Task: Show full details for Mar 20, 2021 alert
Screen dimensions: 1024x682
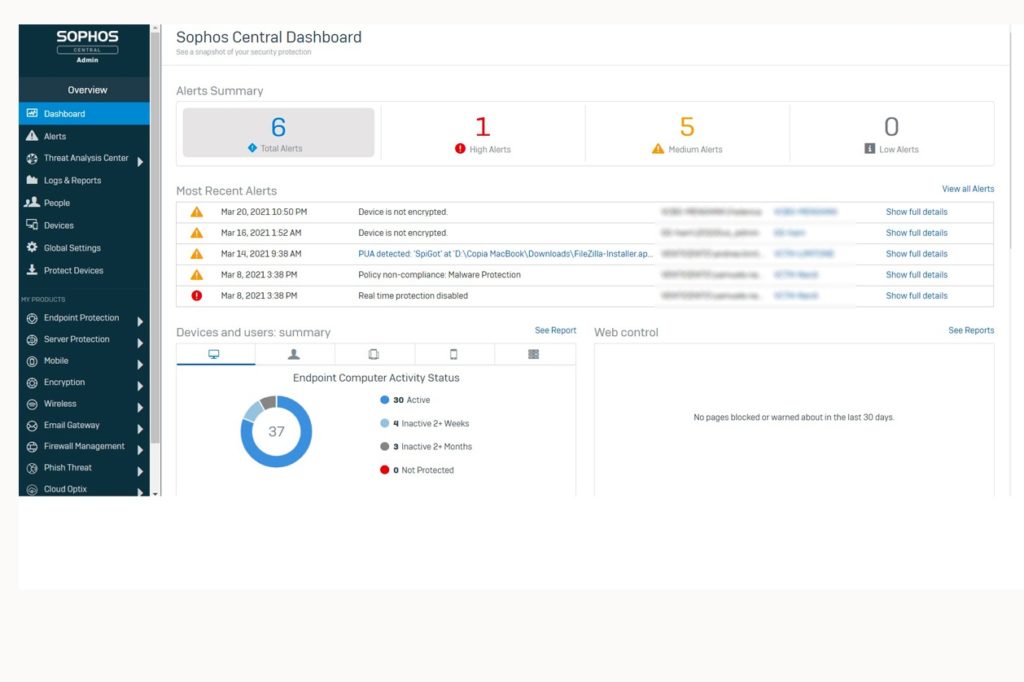Action: pyautogui.click(x=916, y=212)
